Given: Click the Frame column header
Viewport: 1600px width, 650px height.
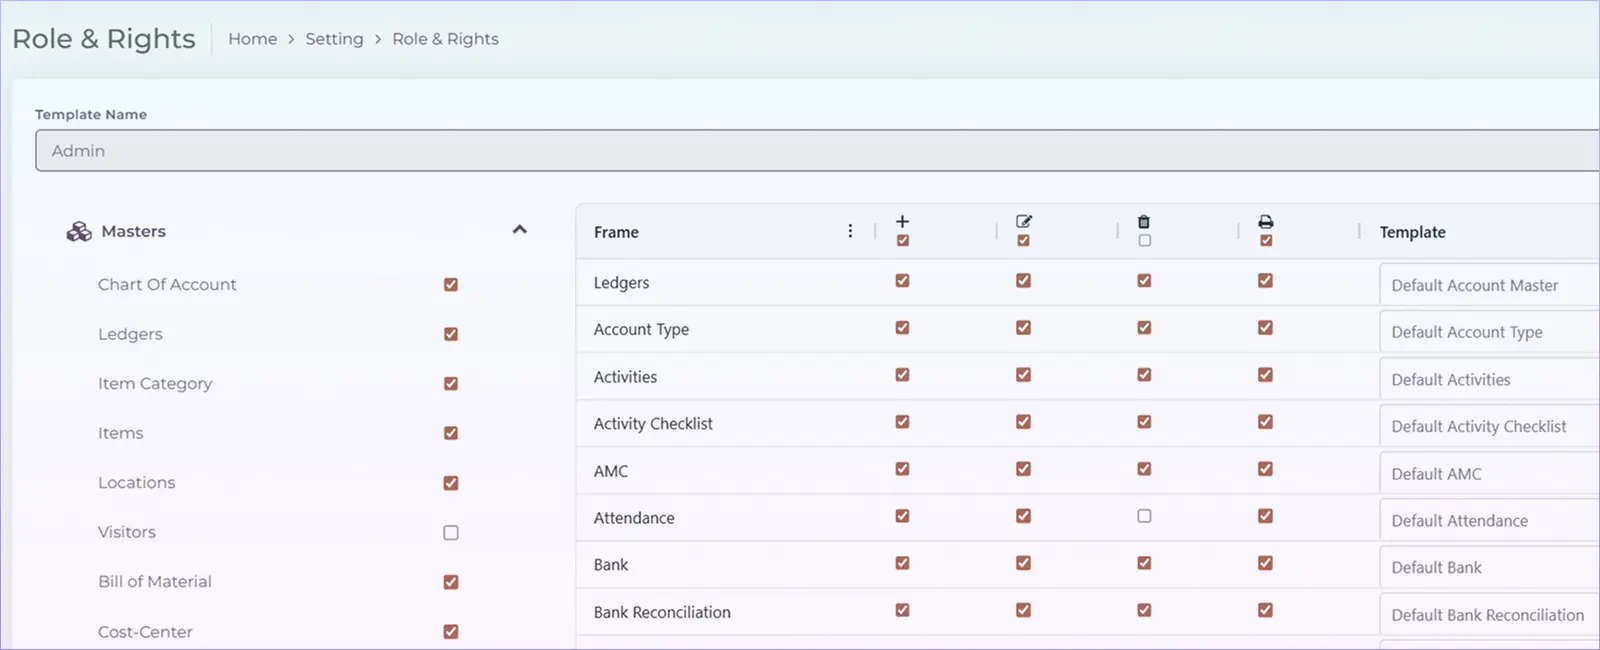Looking at the screenshot, I should tap(616, 232).
